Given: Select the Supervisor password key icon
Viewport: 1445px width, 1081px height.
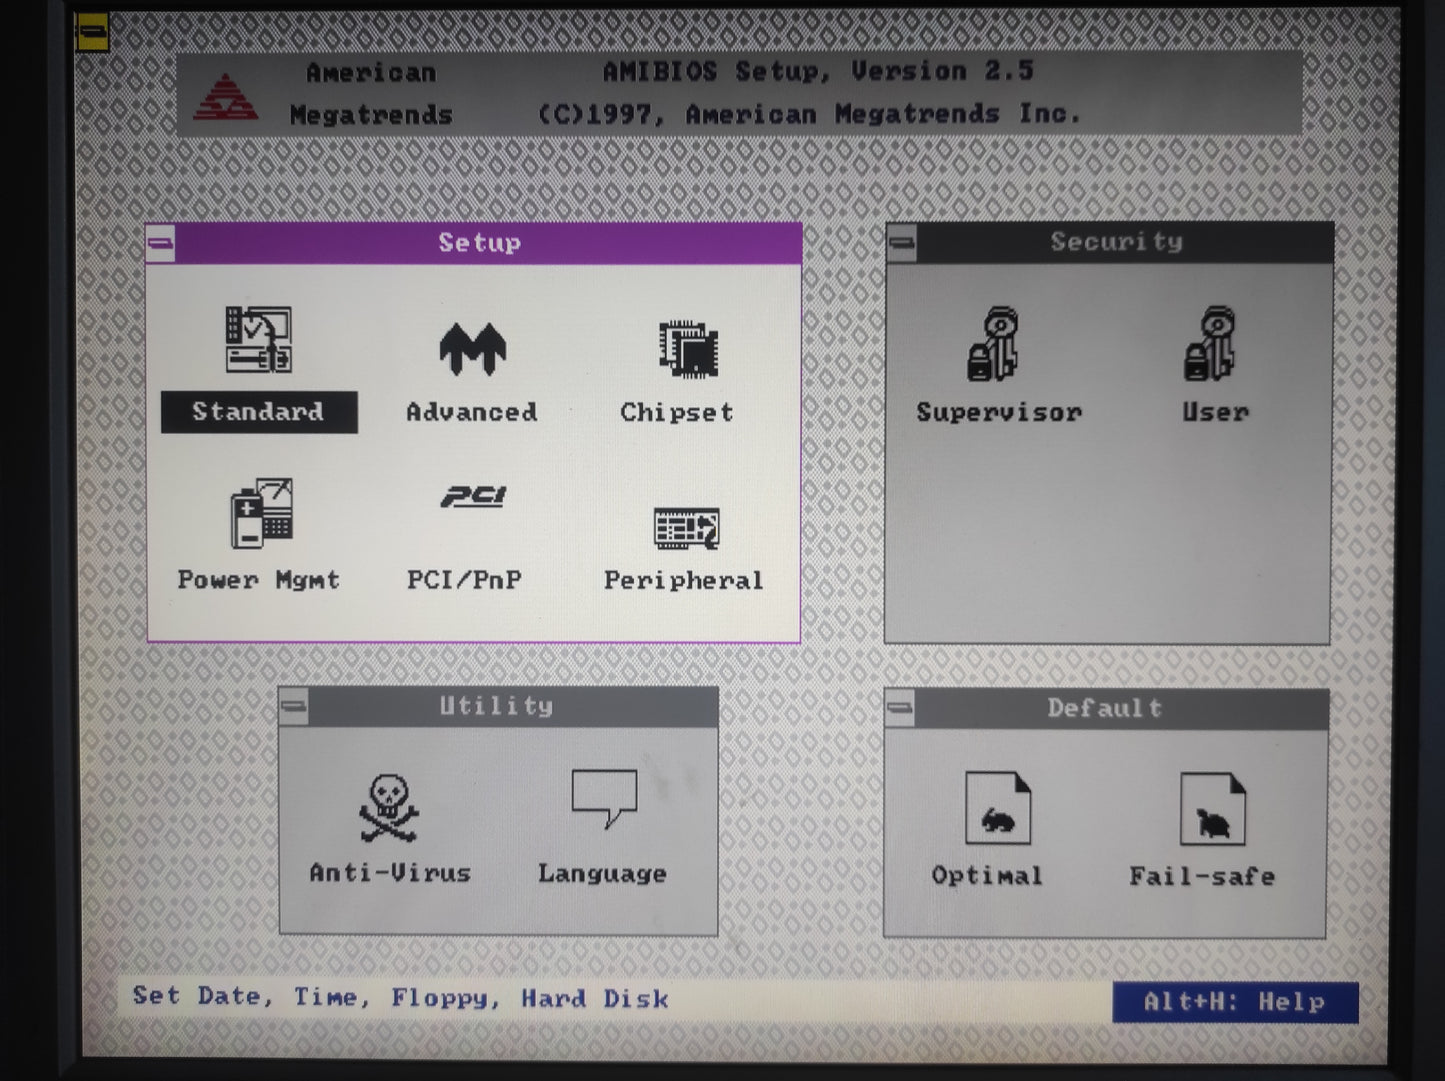Looking at the screenshot, I should pos(992,345).
